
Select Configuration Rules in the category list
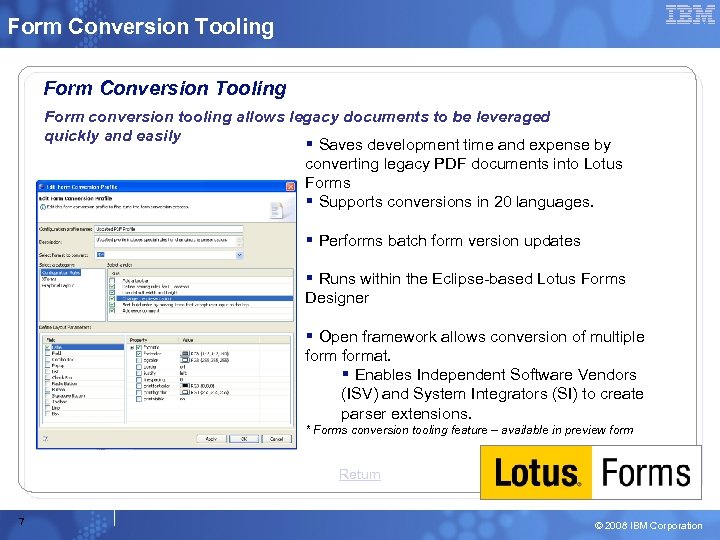[x=61, y=273]
